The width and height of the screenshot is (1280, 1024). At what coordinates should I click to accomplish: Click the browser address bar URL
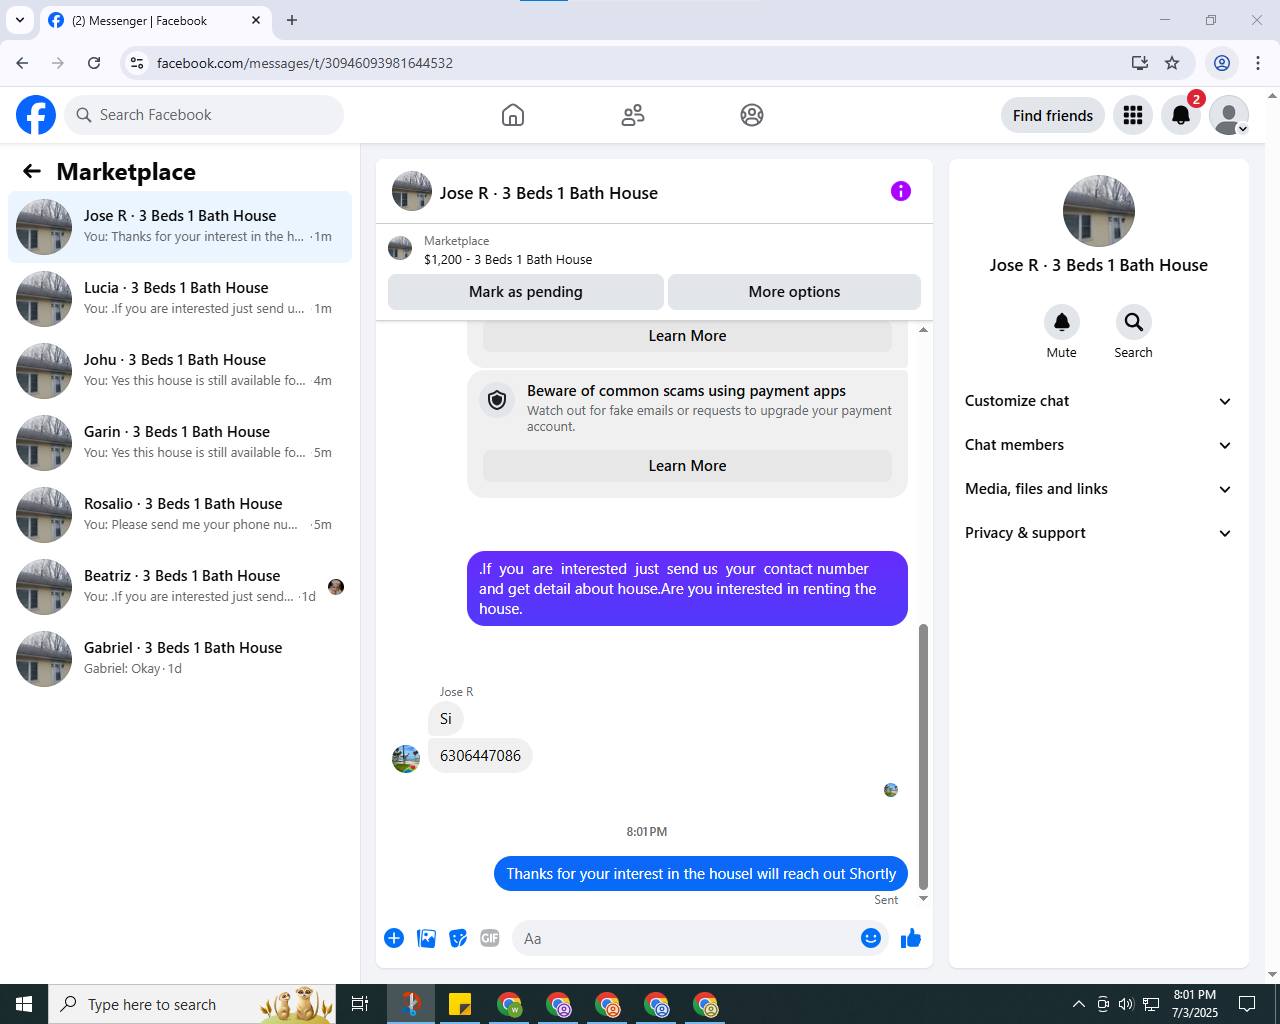pos(305,63)
